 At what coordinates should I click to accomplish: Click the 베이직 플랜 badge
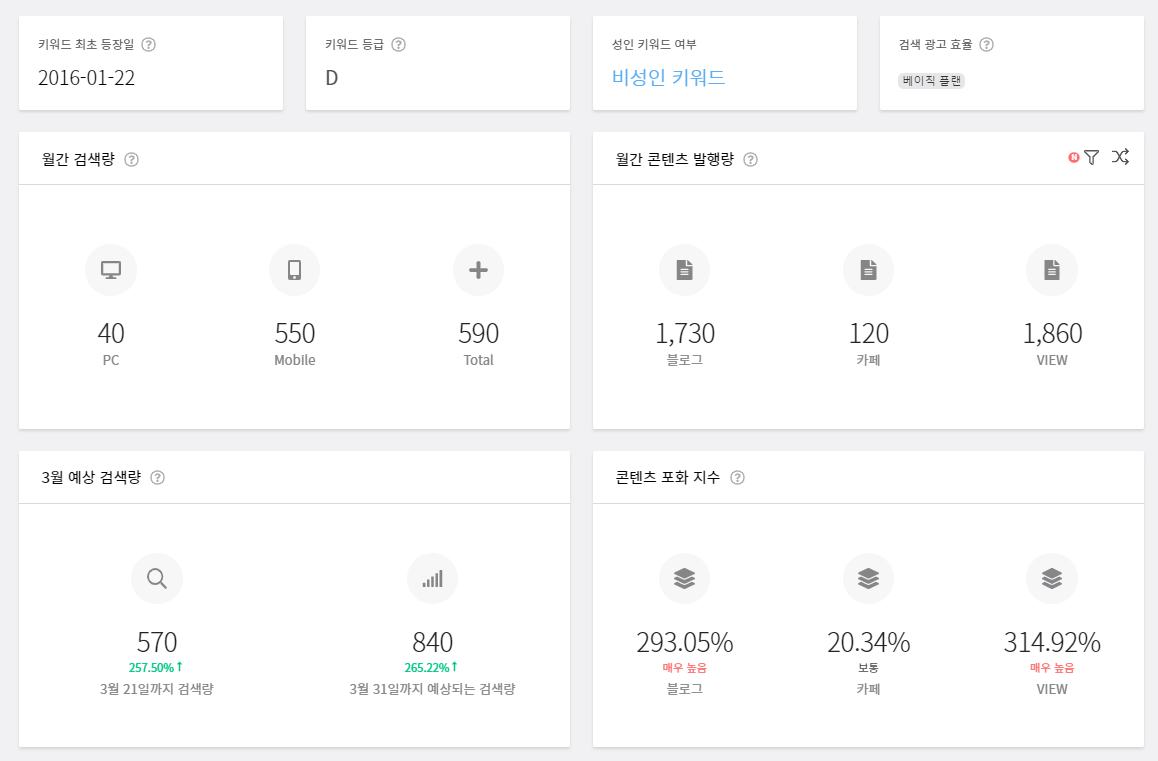[930, 81]
